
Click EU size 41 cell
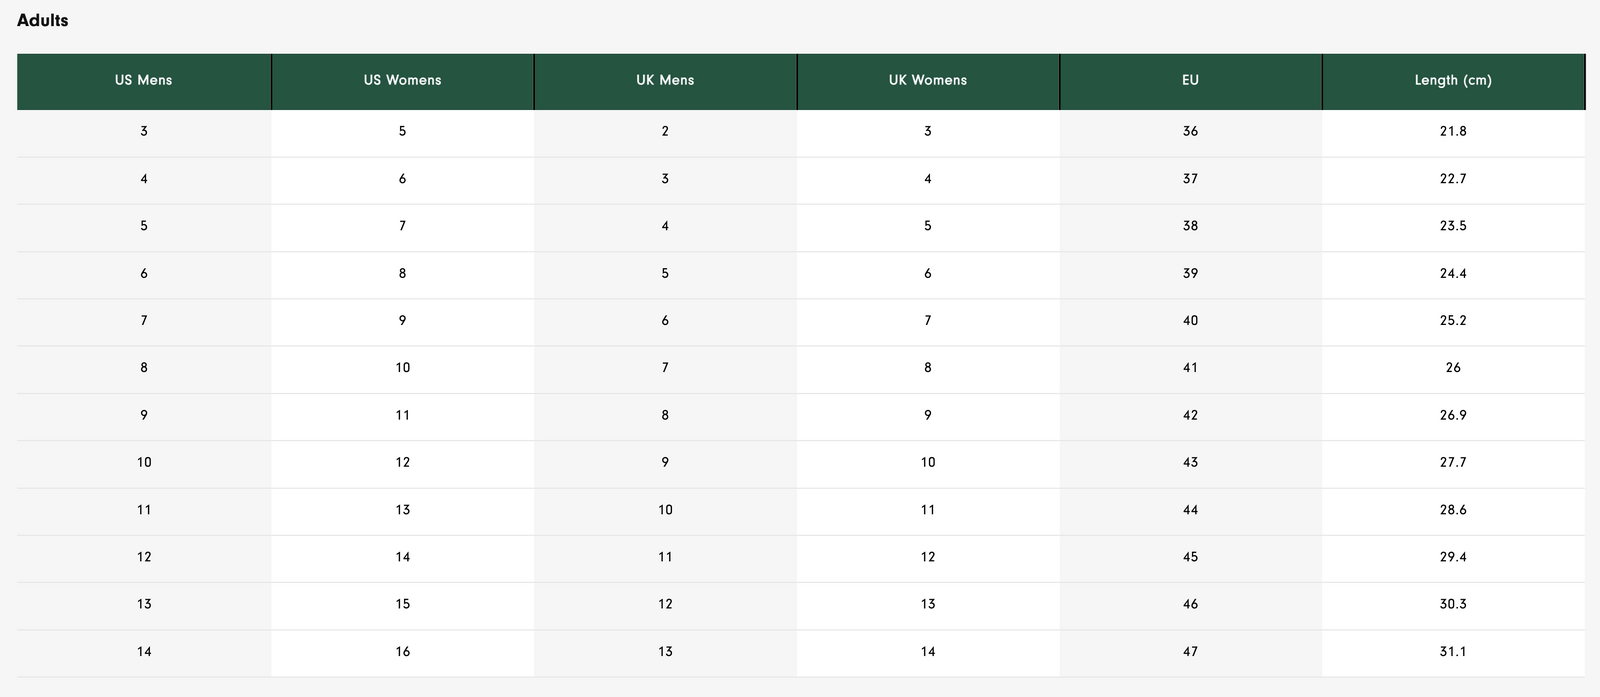(x=1190, y=368)
